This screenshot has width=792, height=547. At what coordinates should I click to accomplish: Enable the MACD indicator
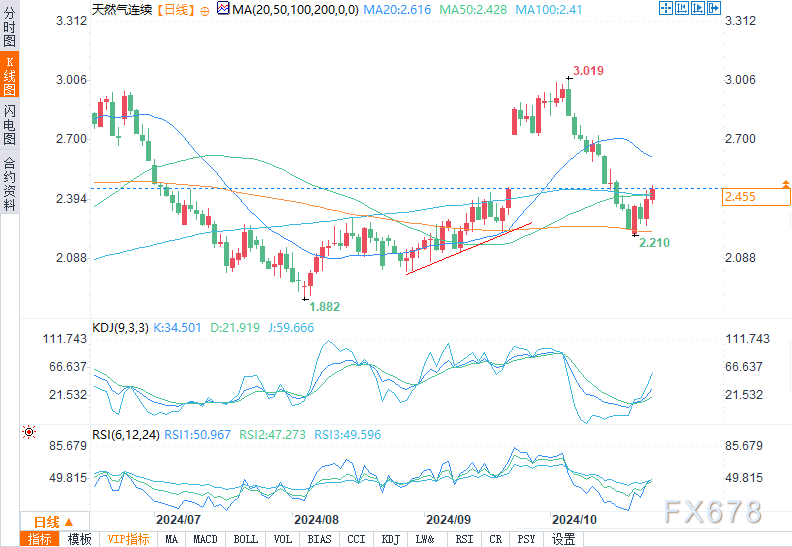click(205, 539)
